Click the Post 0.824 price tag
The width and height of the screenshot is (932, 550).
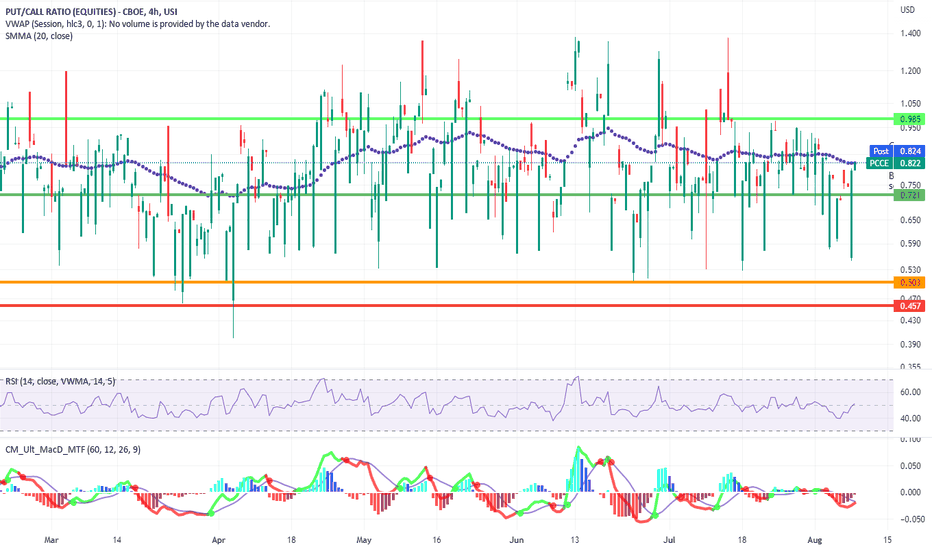click(897, 151)
